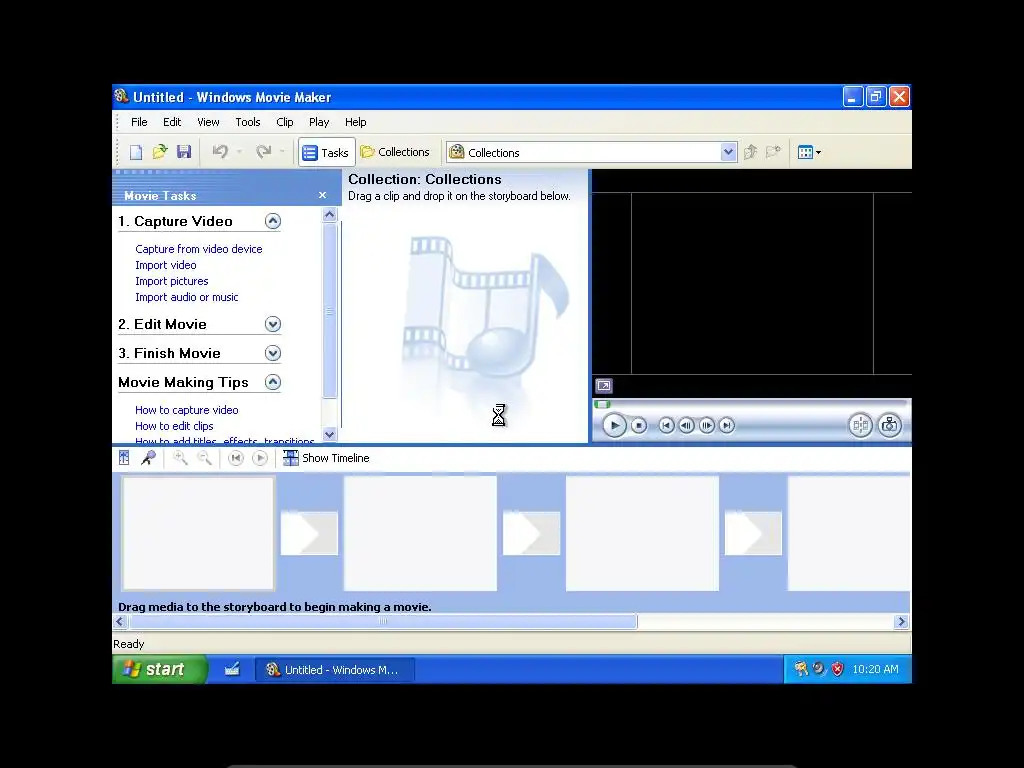Open the Collections combo box dropdown
The width and height of the screenshot is (1024, 768).
tap(729, 152)
